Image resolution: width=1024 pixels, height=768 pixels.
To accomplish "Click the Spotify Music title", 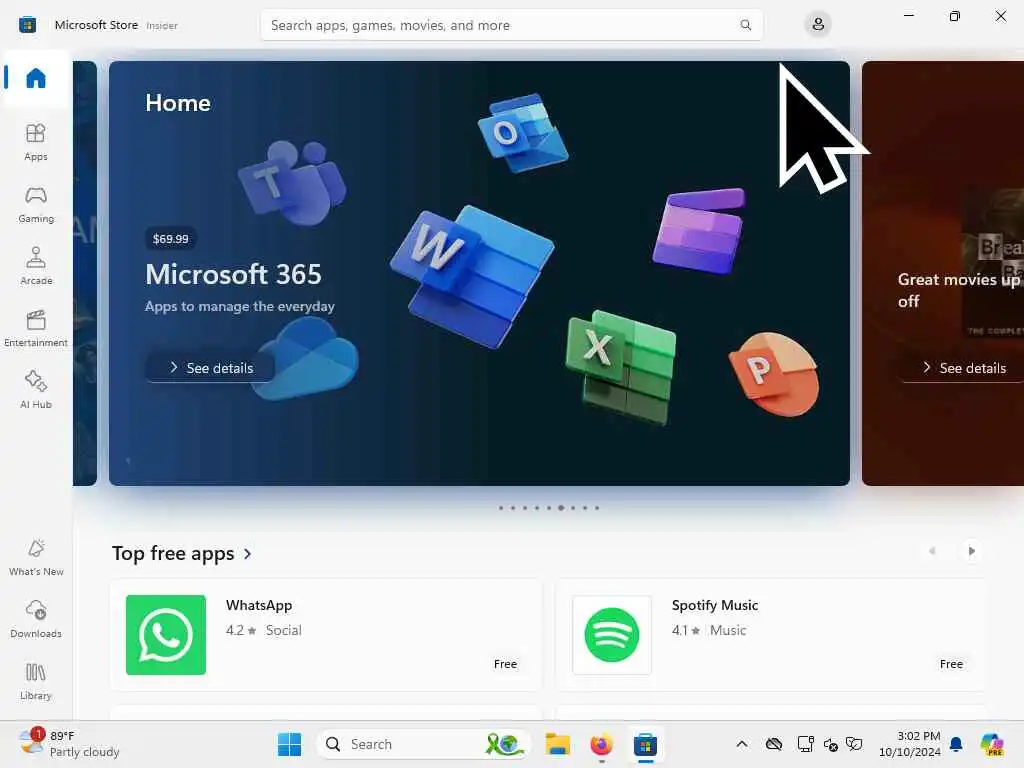I will tap(714, 605).
